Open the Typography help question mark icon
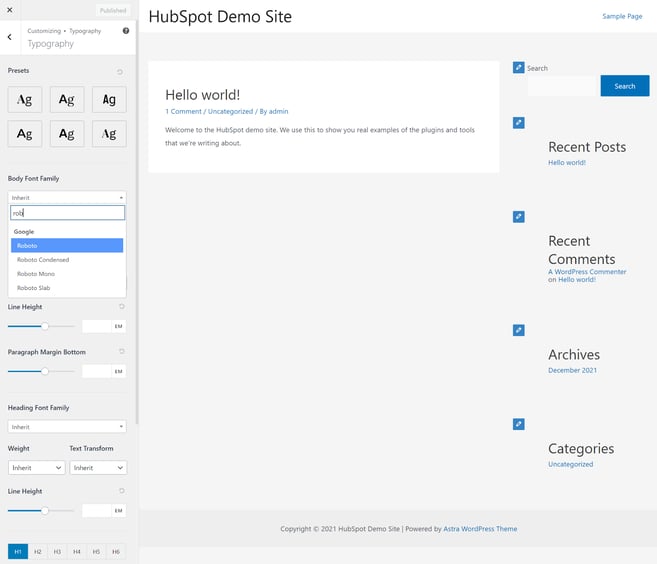 126,31
